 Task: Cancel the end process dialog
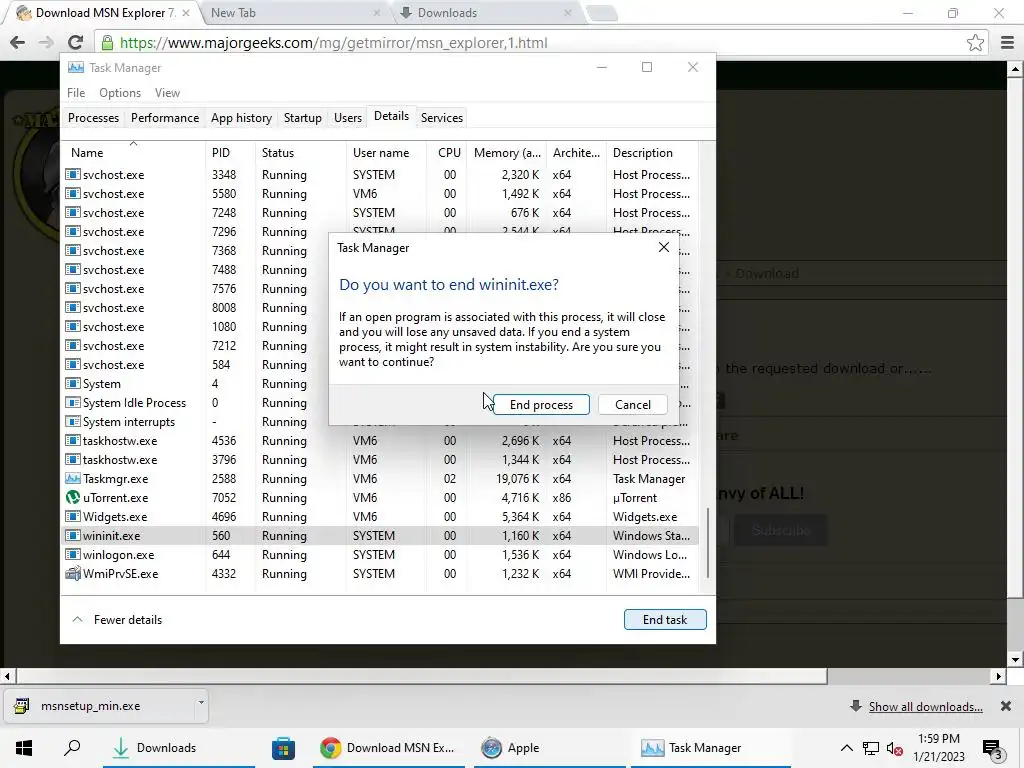[x=632, y=404]
